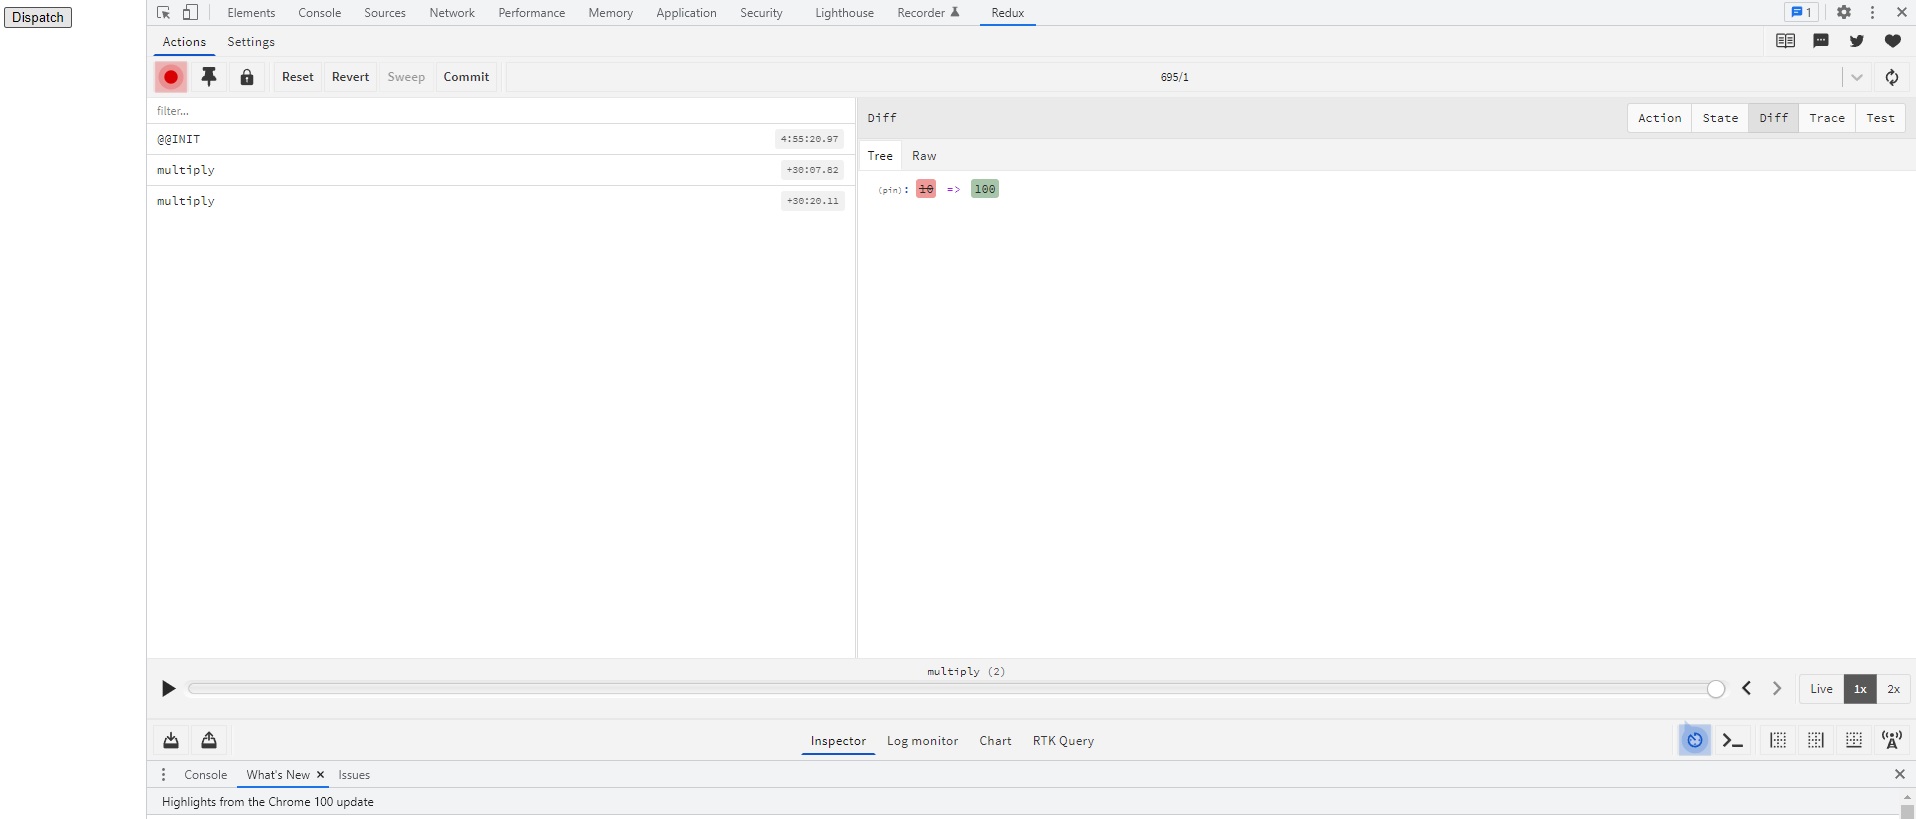Click the feedback chat bubble icon
The width and height of the screenshot is (1916, 819).
pyautogui.click(x=1821, y=41)
